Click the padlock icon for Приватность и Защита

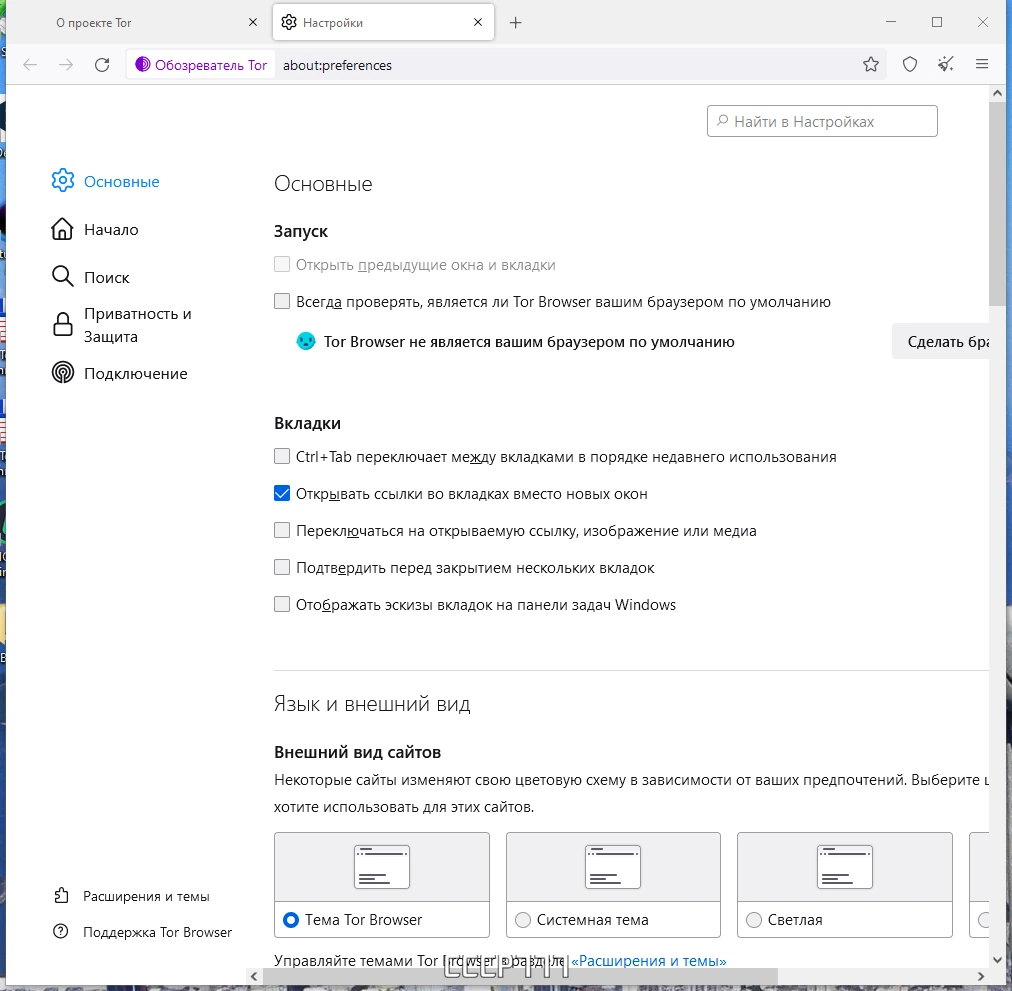point(63,325)
